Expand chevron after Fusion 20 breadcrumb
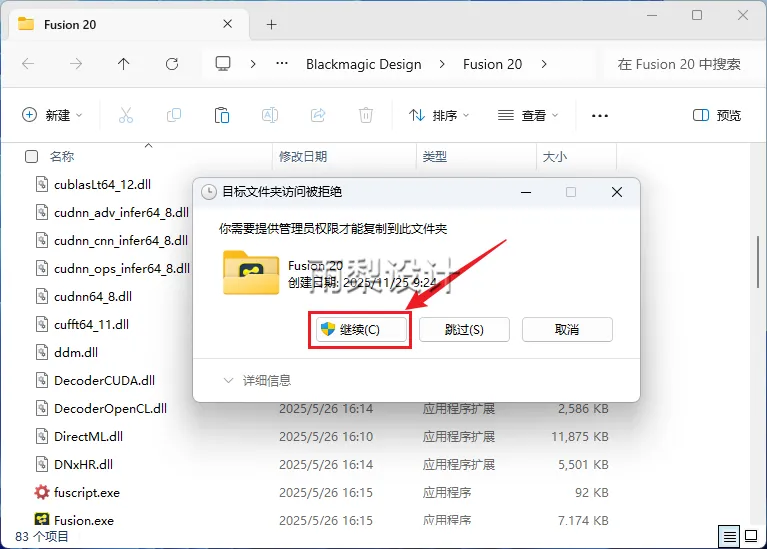The width and height of the screenshot is (767, 549). pyautogui.click(x=544, y=64)
